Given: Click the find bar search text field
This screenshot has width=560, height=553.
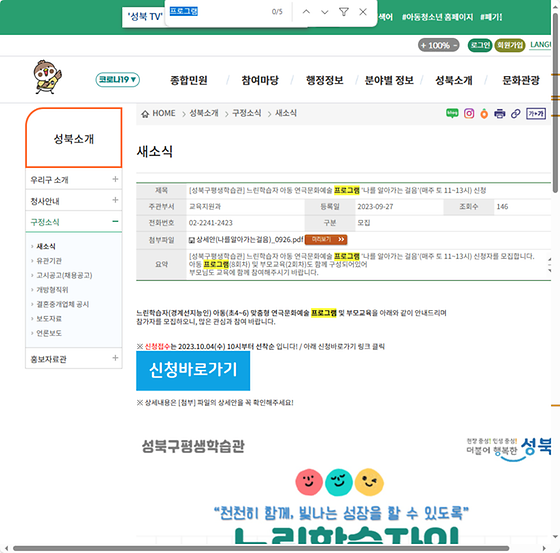Looking at the screenshot, I should pos(218,12).
